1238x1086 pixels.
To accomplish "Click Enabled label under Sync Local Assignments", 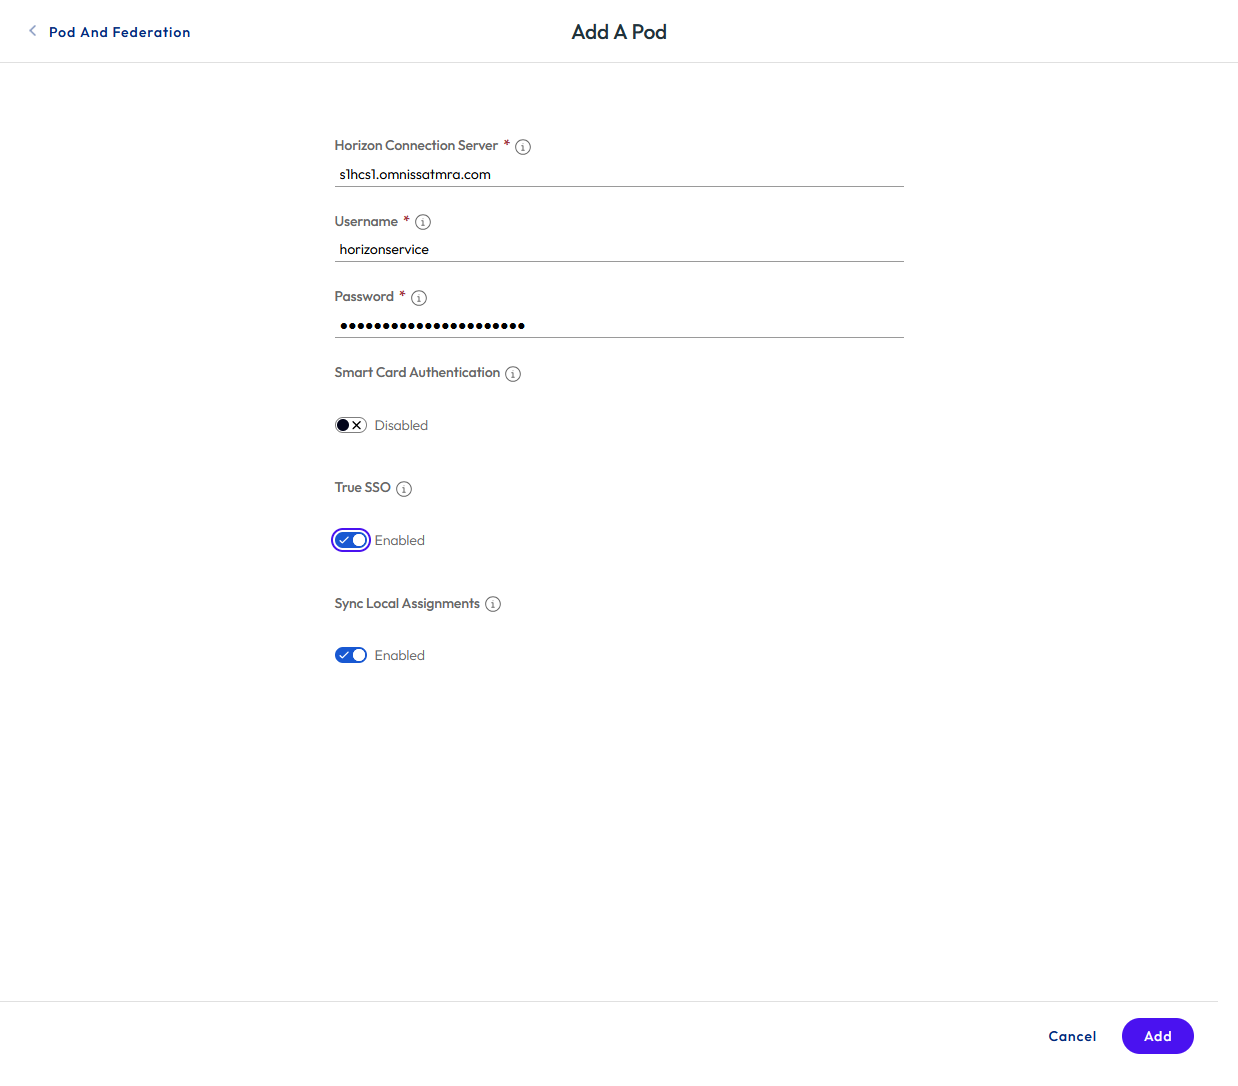I will tap(400, 655).
